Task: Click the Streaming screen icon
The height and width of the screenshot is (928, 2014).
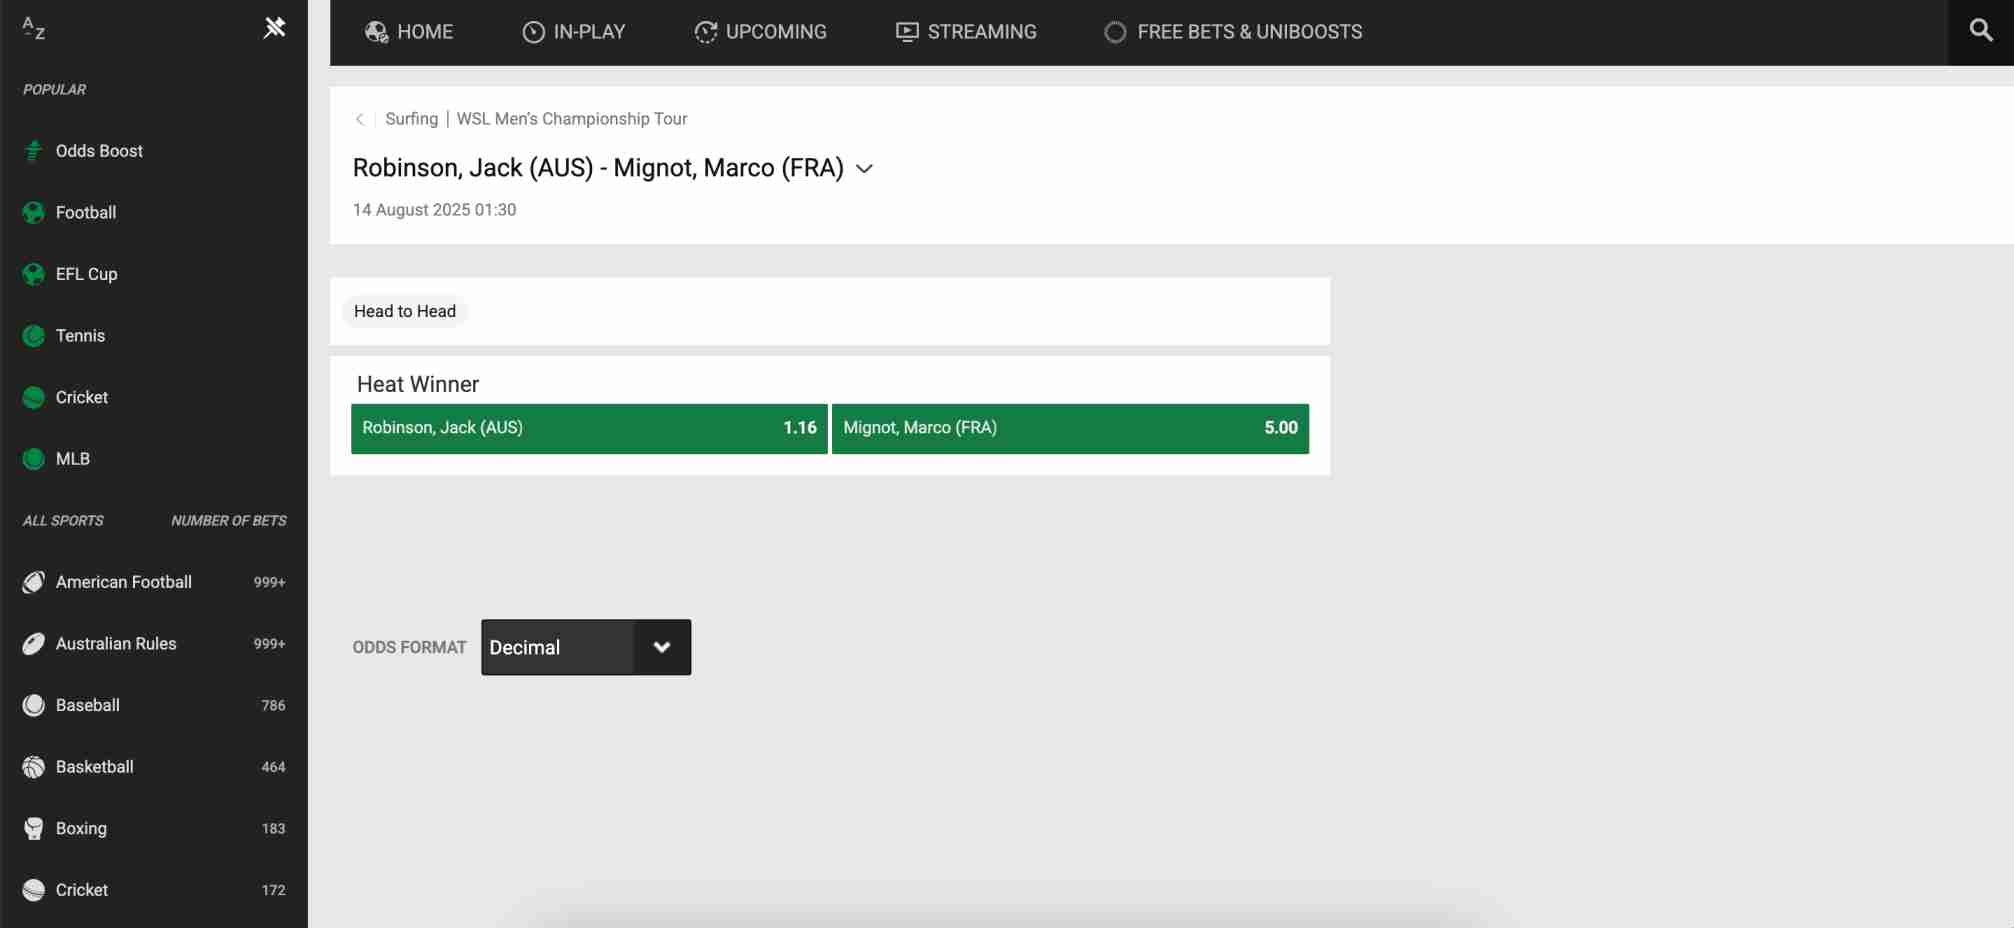Action: tap(907, 32)
